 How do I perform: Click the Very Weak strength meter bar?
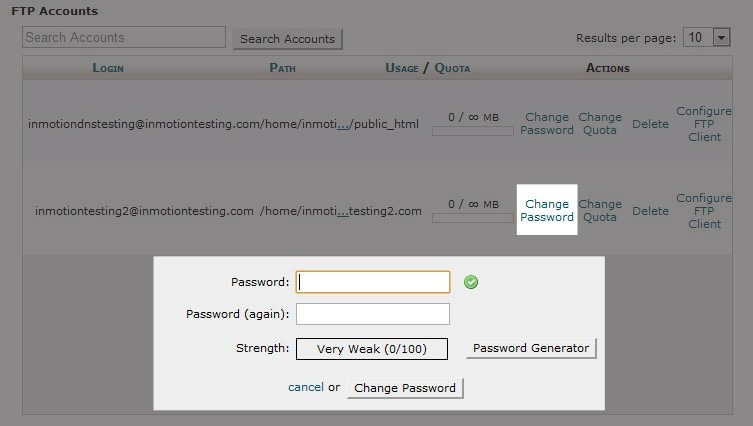372,349
